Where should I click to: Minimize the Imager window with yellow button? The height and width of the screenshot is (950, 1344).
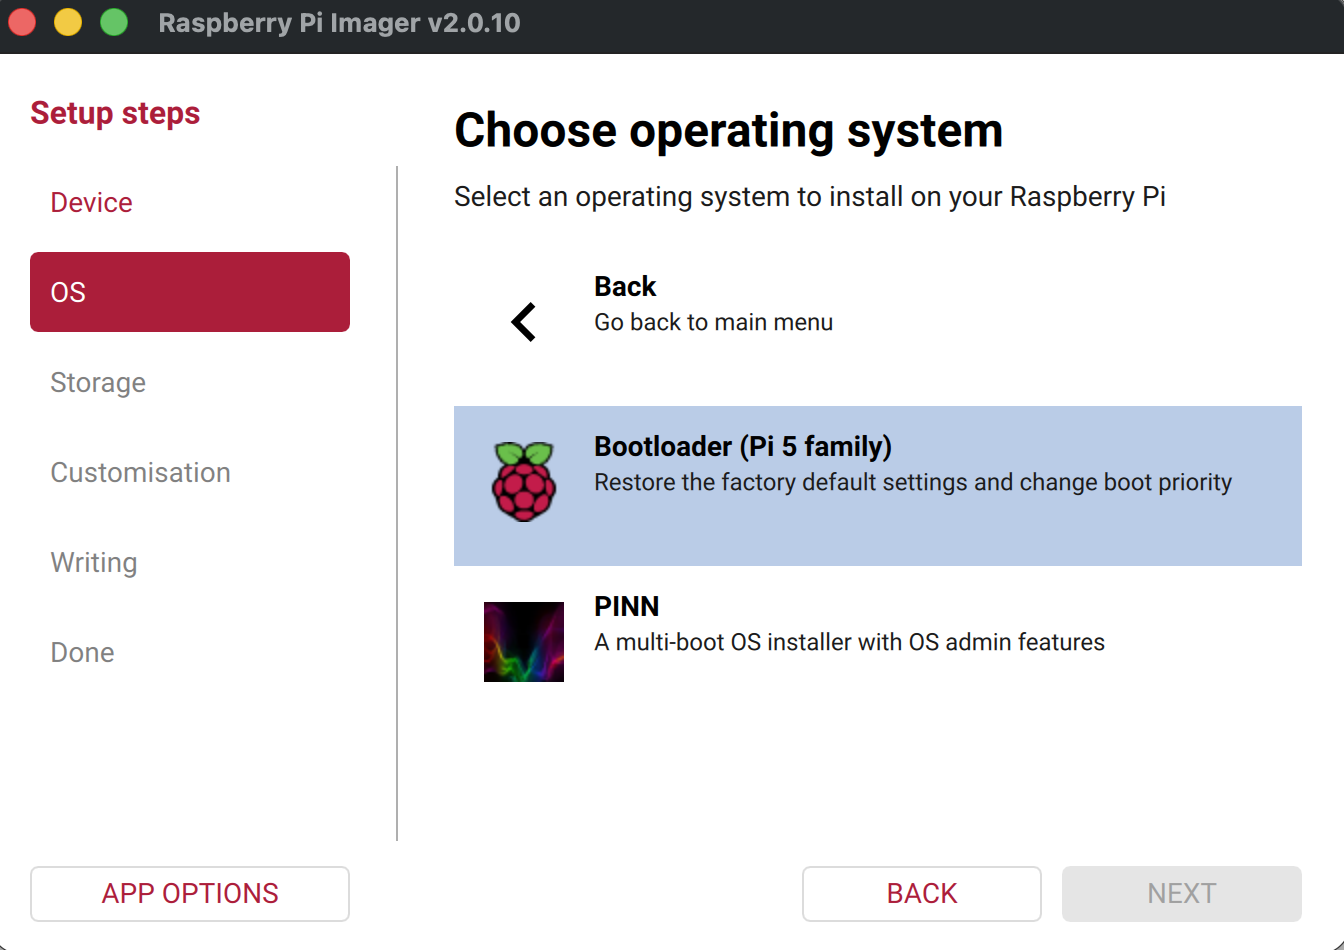click(x=68, y=22)
